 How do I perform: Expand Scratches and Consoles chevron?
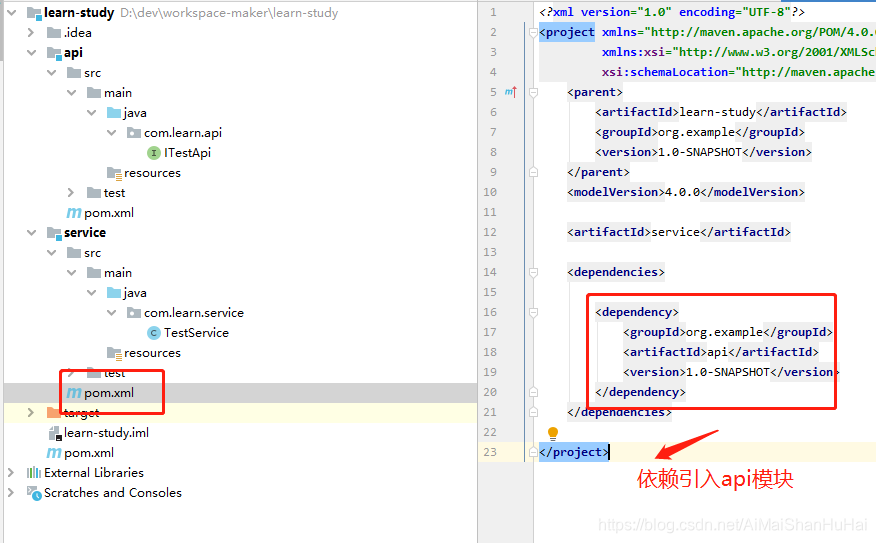click(x=11, y=493)
